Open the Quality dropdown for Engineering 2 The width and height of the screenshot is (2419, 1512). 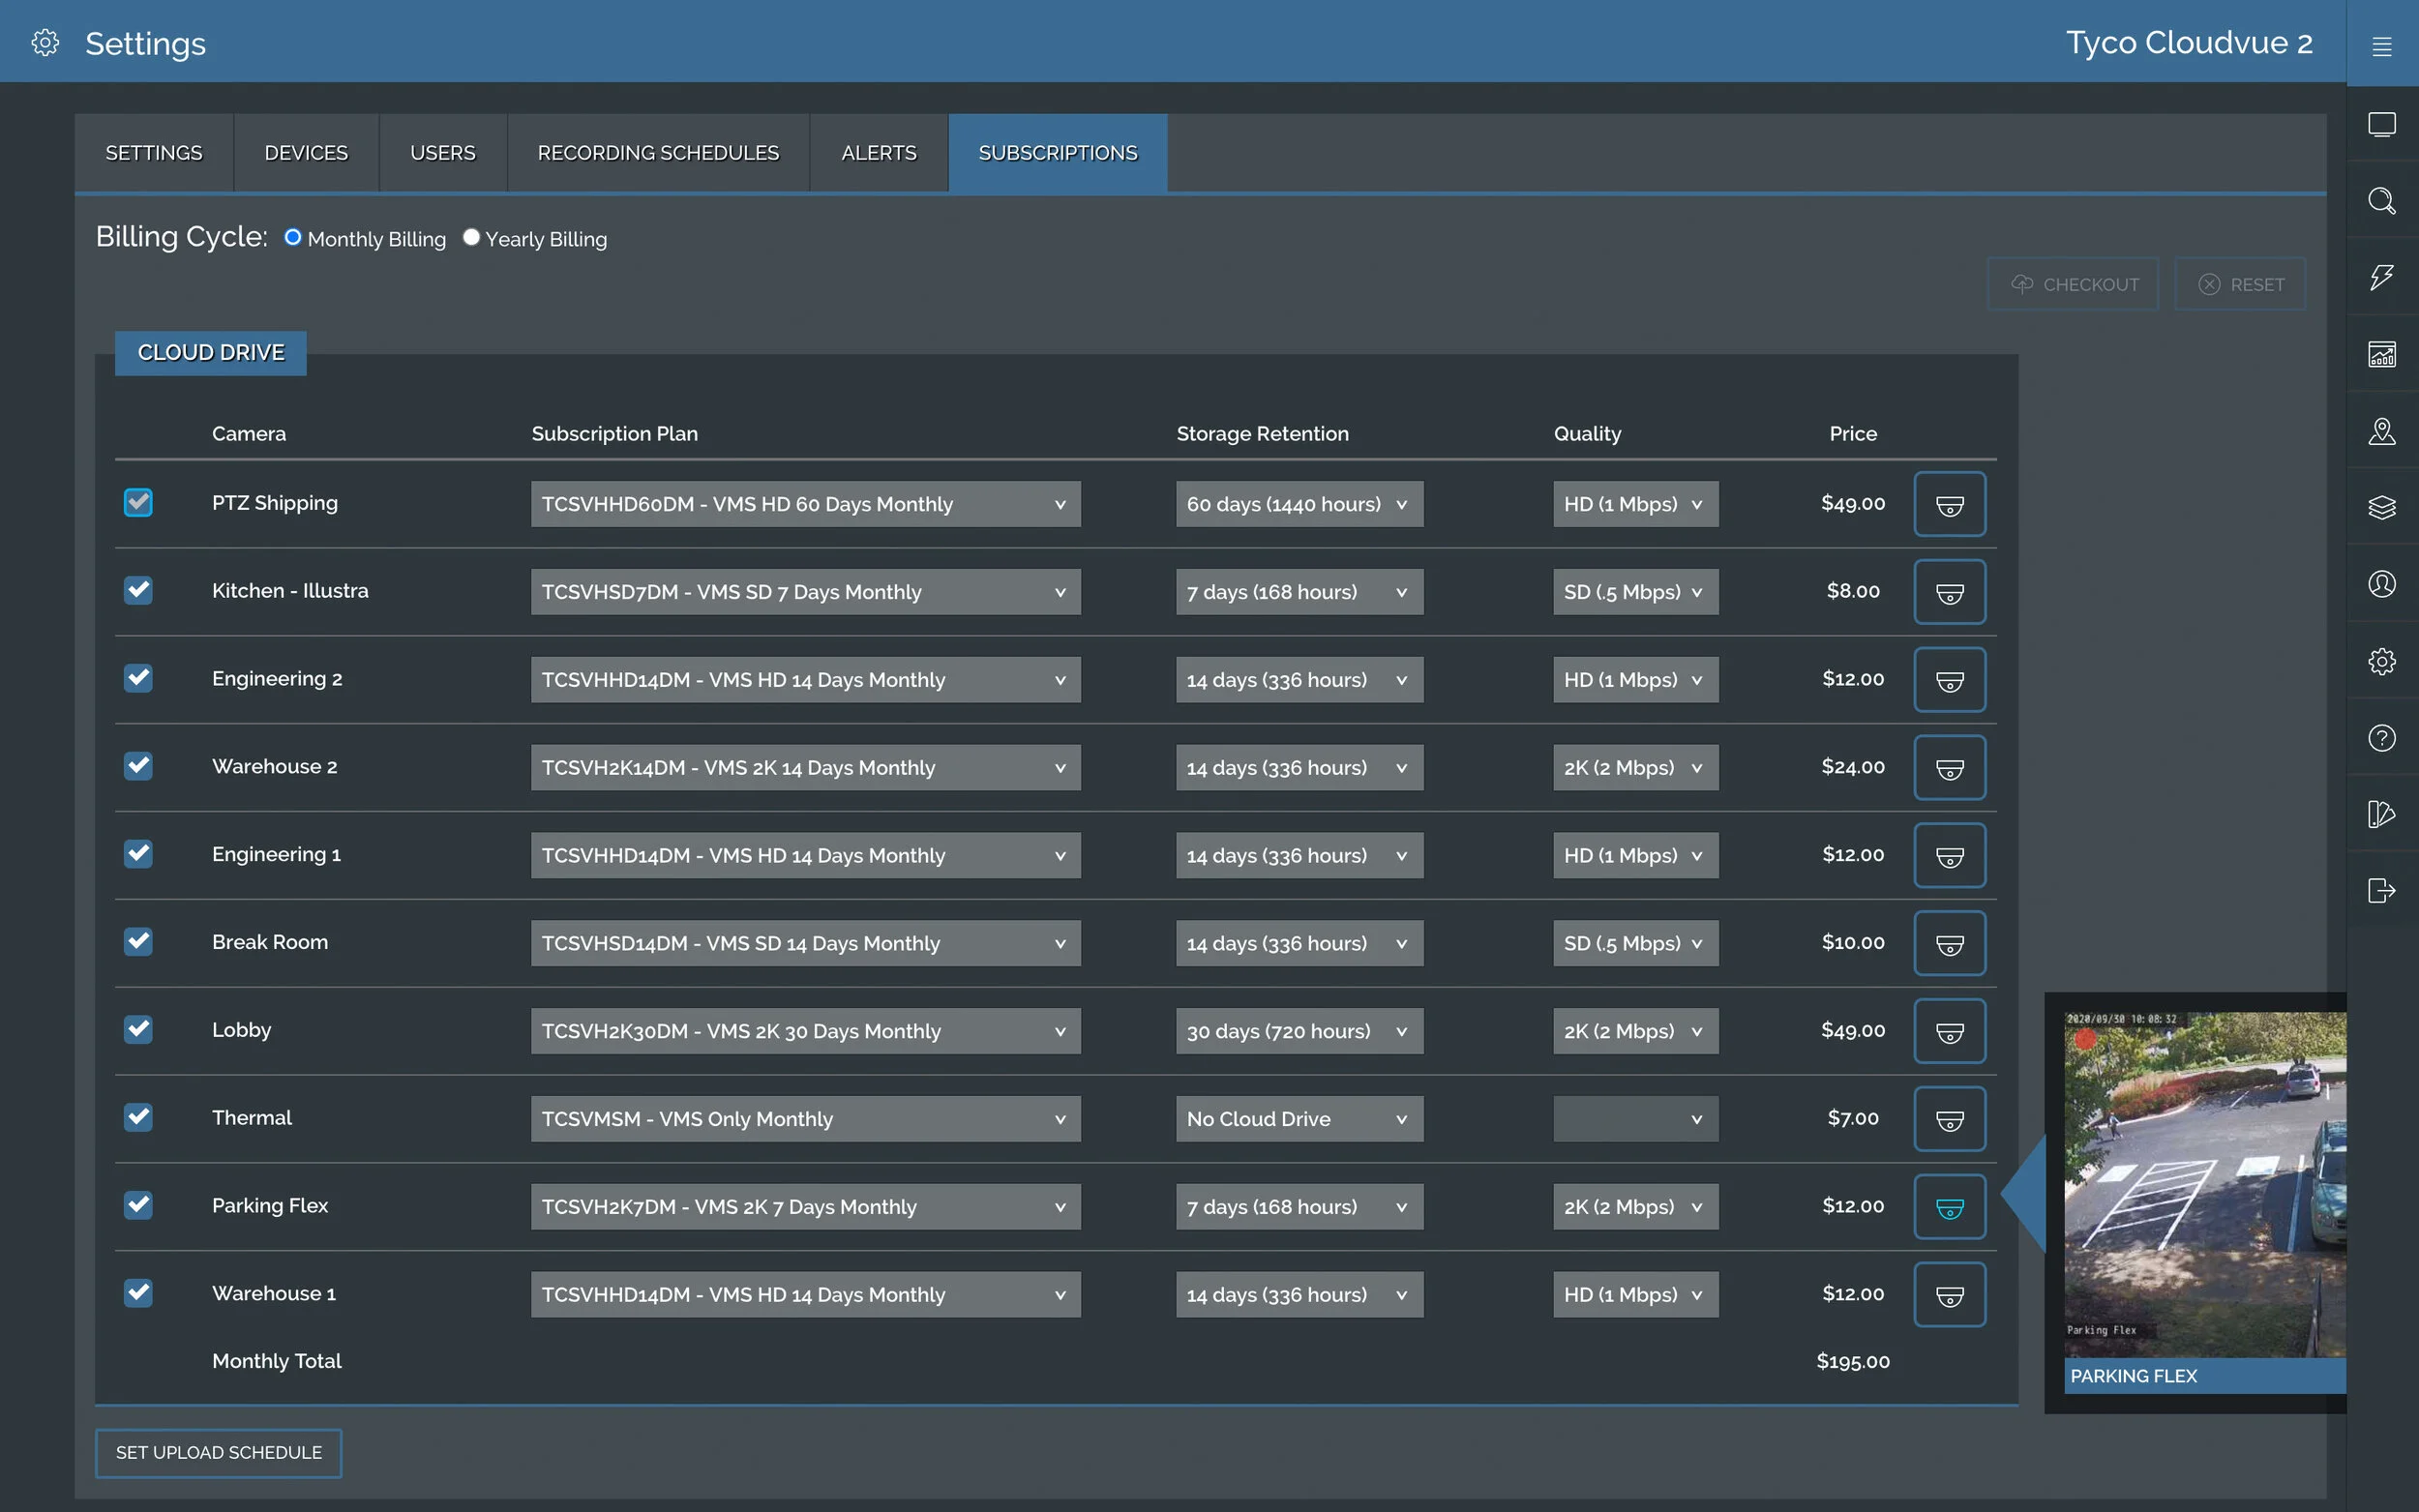1634,679
